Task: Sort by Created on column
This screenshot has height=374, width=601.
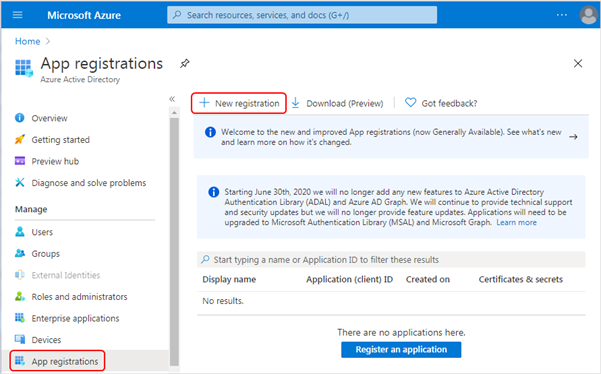Action: [x=428, y=279]
